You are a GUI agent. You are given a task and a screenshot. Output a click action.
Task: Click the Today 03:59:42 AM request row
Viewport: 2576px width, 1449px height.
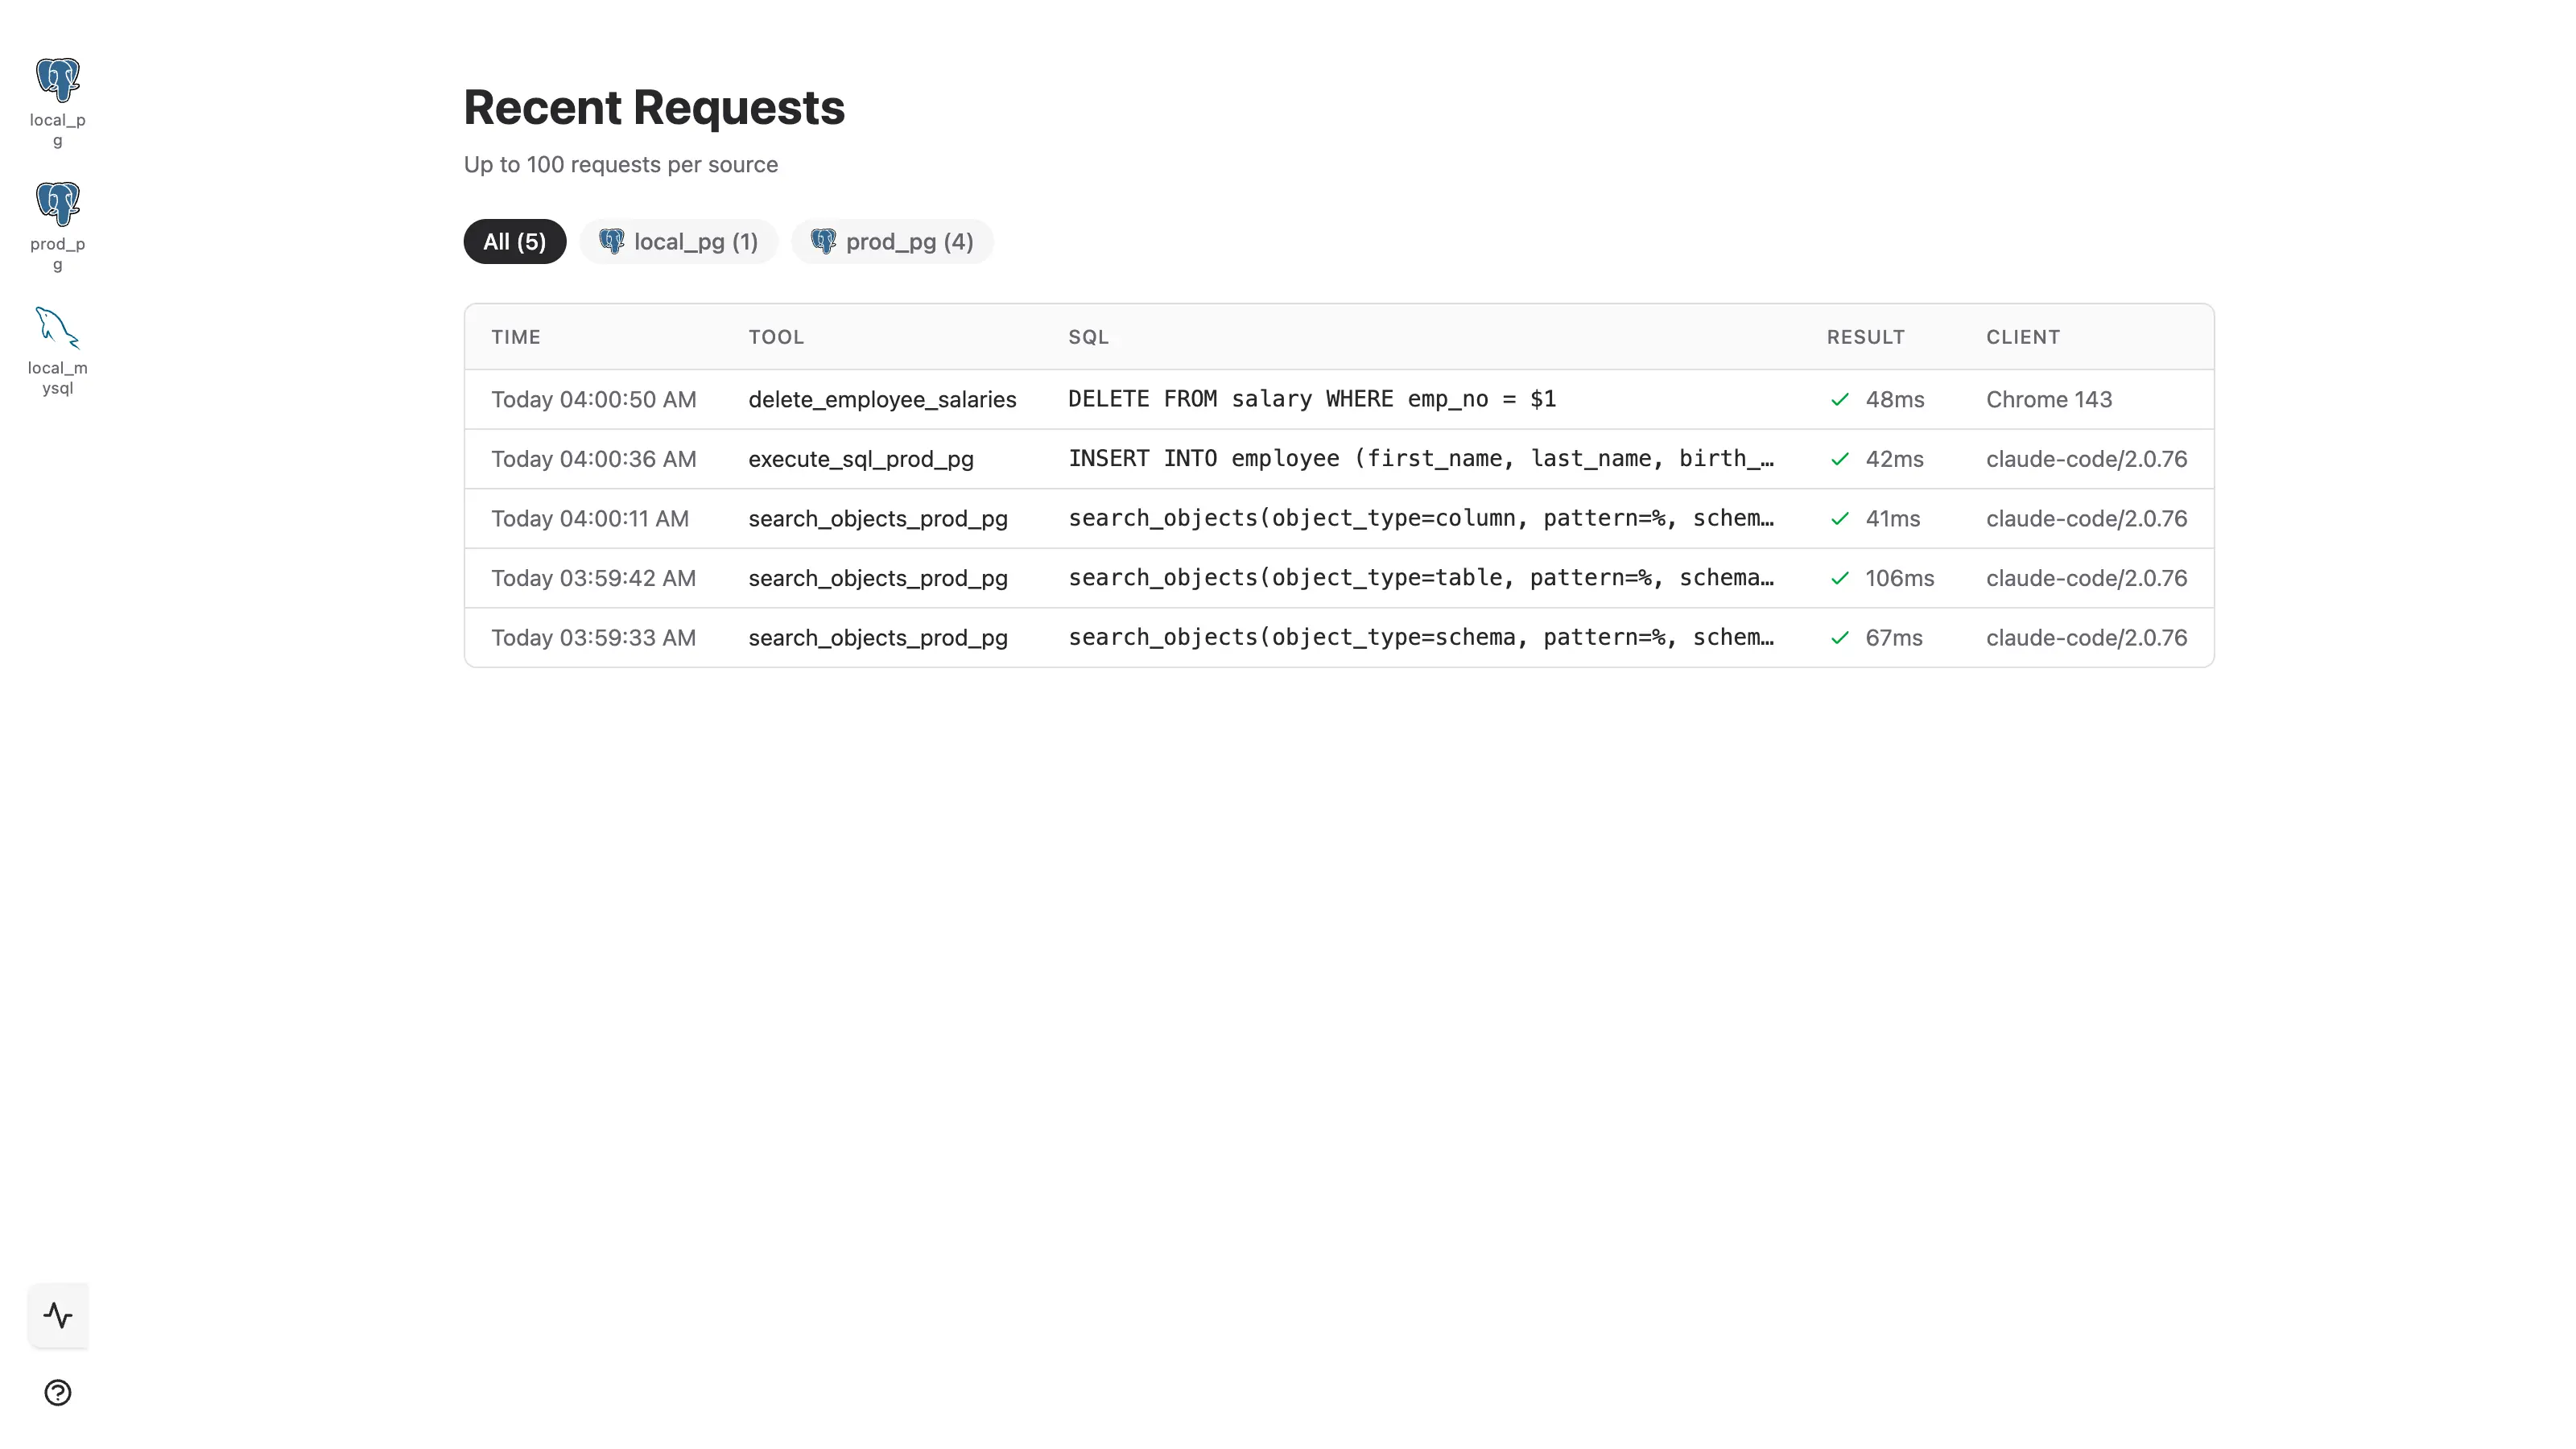click(593, 579)
